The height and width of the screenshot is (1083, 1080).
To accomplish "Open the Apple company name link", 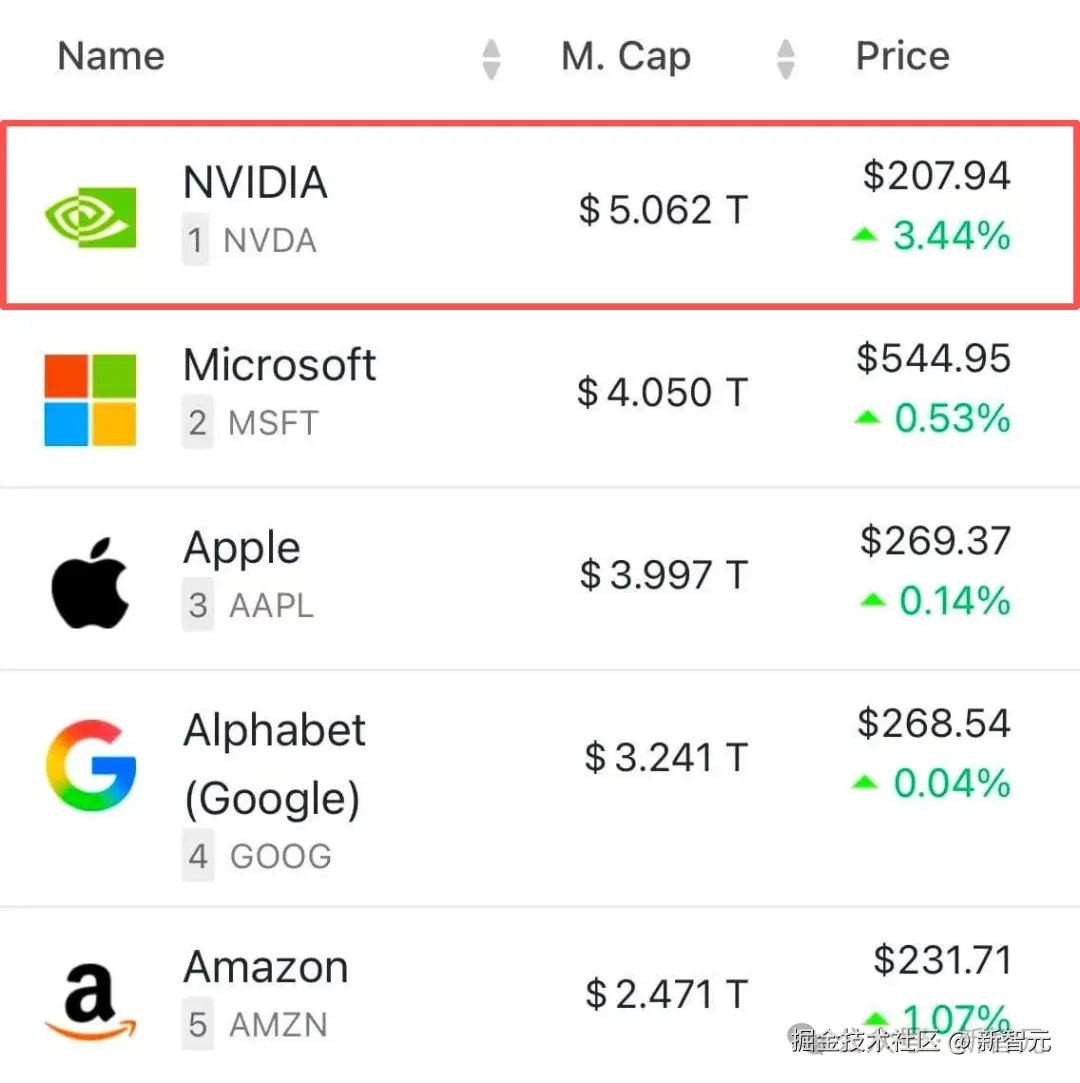I will 242,548.
